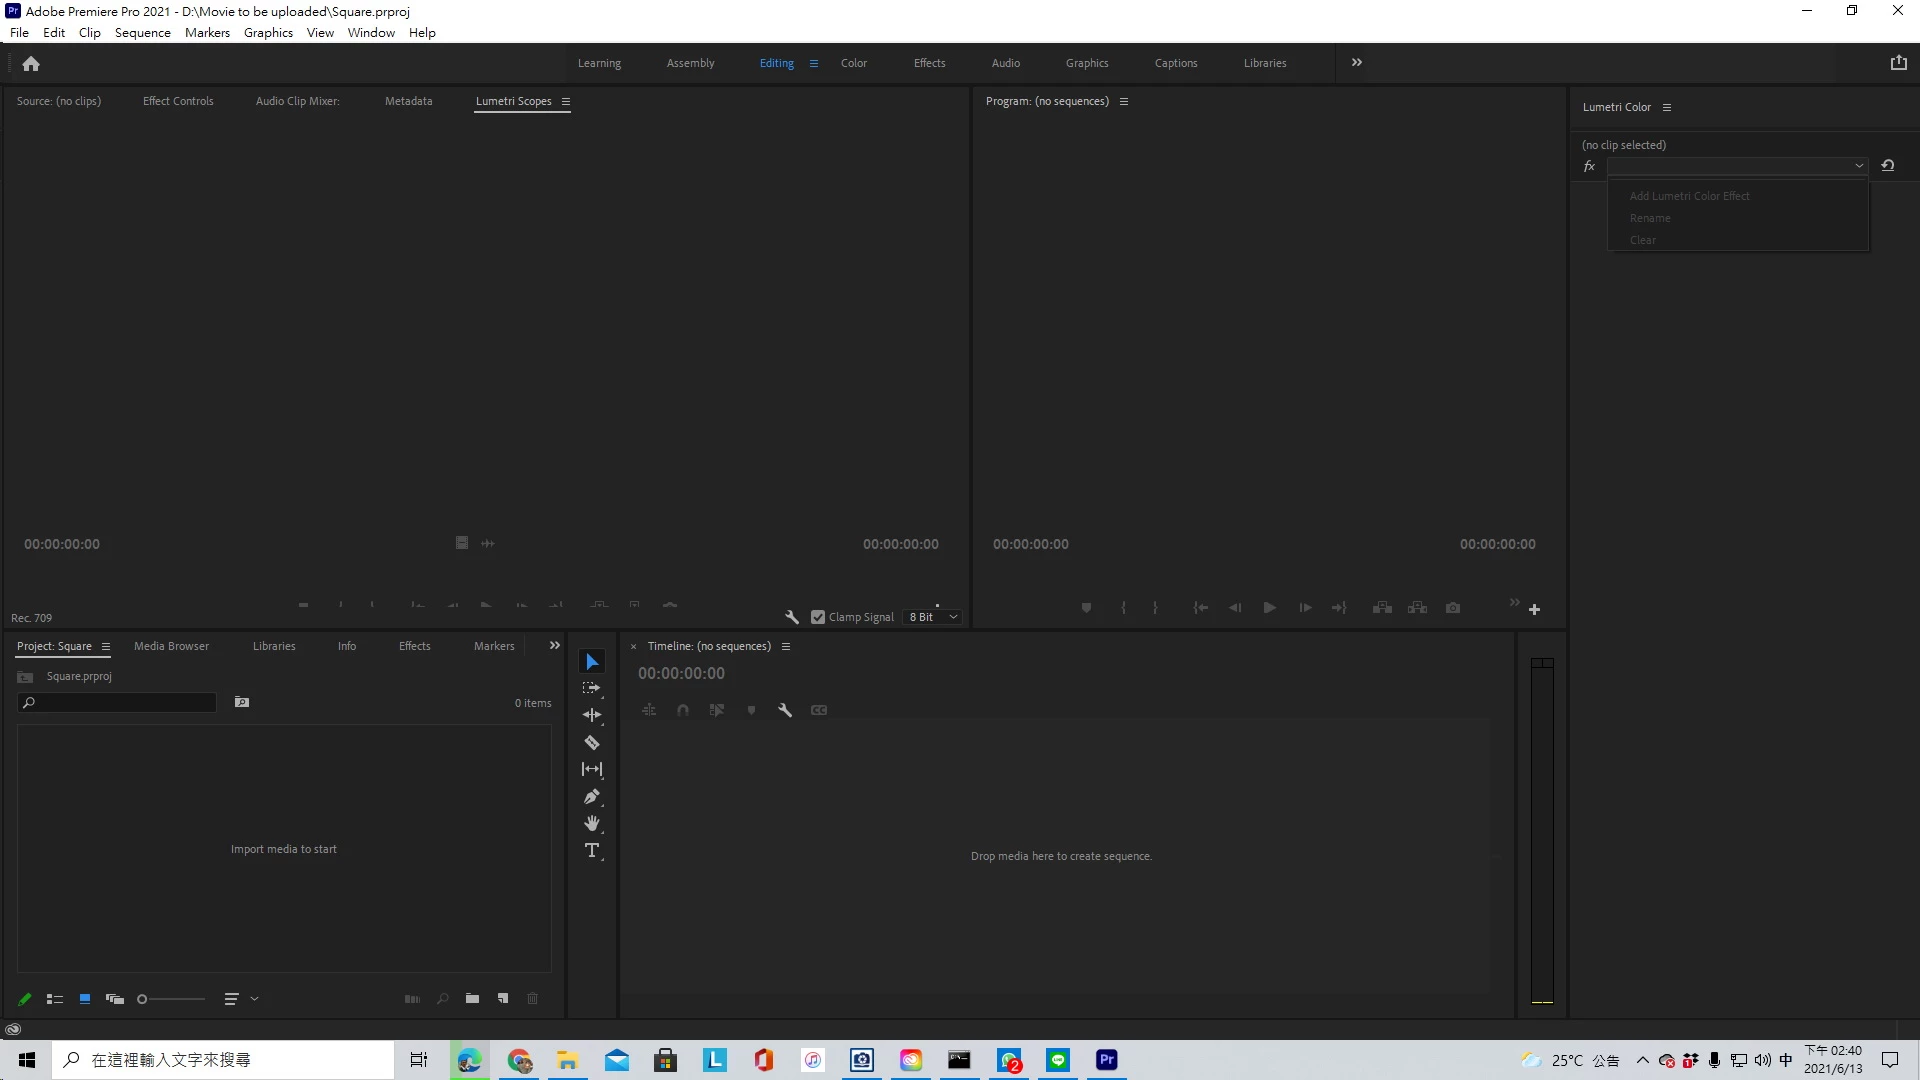Open the Color workspace
The height and width of the screenshot is (1080, 1920).
pyautogui.click(x=853, y=63)
